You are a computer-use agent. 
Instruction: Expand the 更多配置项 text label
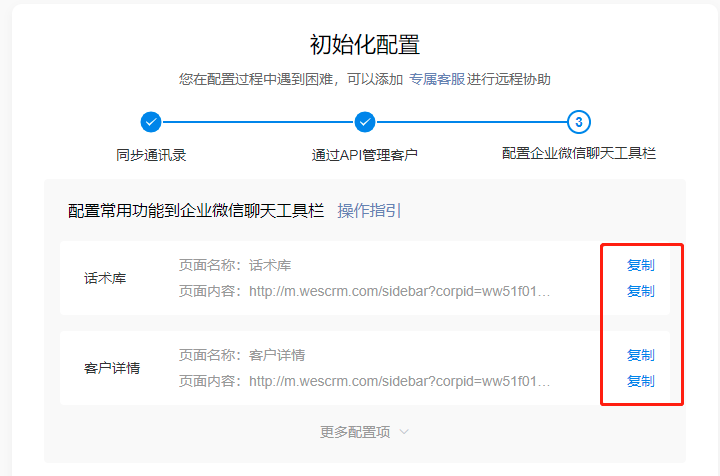pyautogui.click(x=355, y=432)
